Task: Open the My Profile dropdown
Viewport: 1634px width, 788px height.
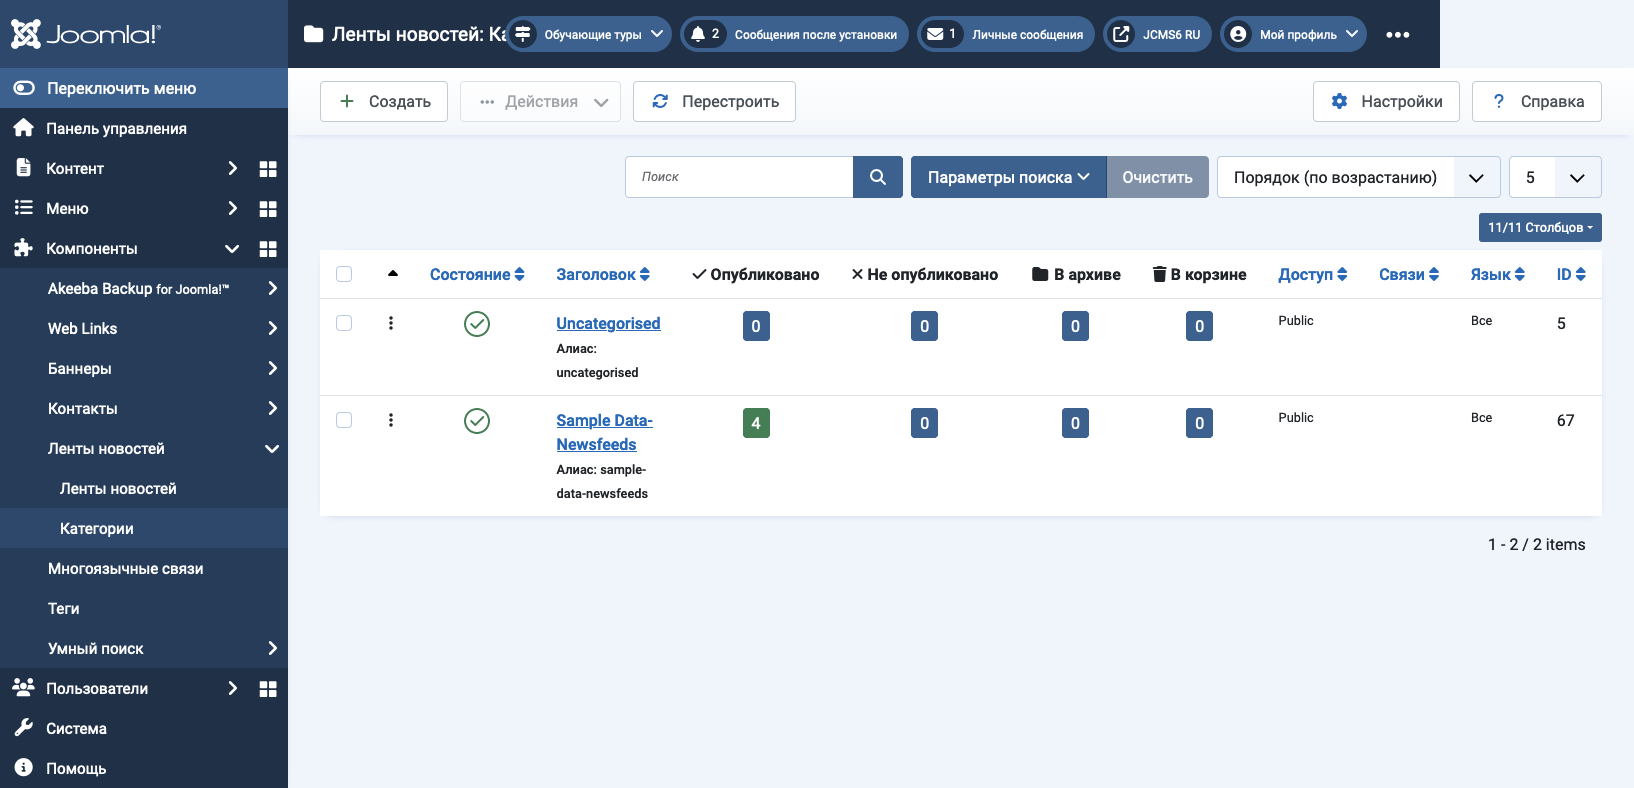Action: coord(1294,34)
